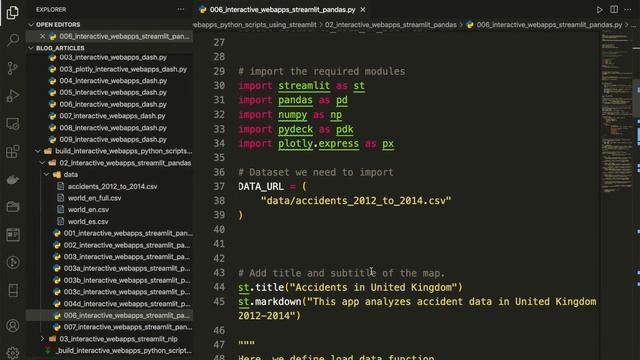
Task: Place cursor on pydeck on line 33
Action: click(x=296, y=129)
